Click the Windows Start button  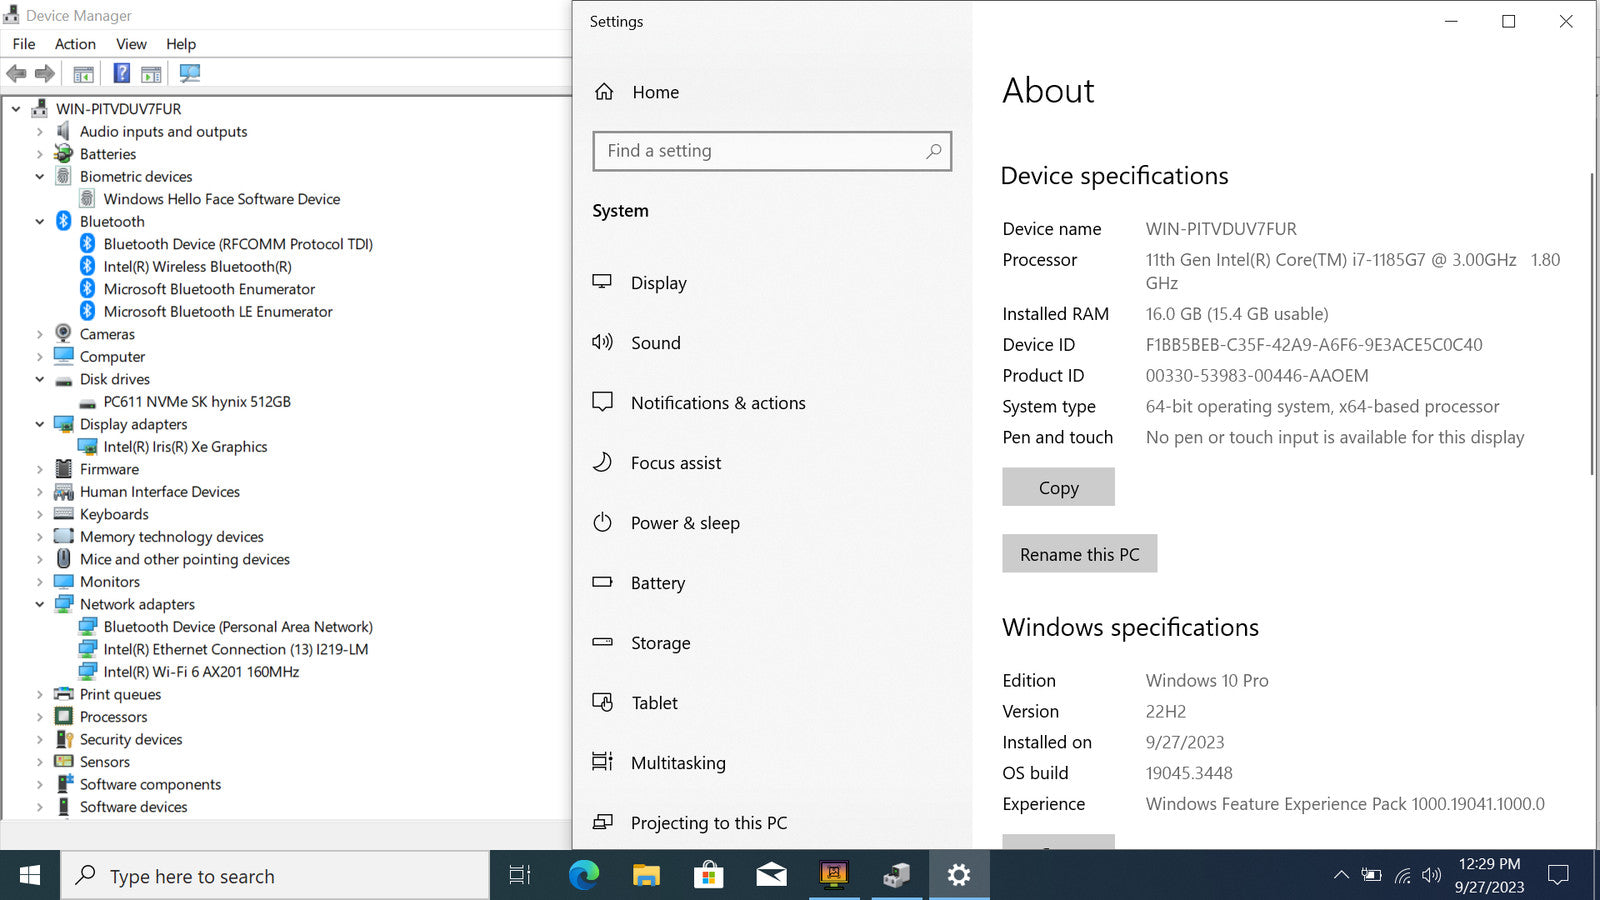click(x=30, y=875)
